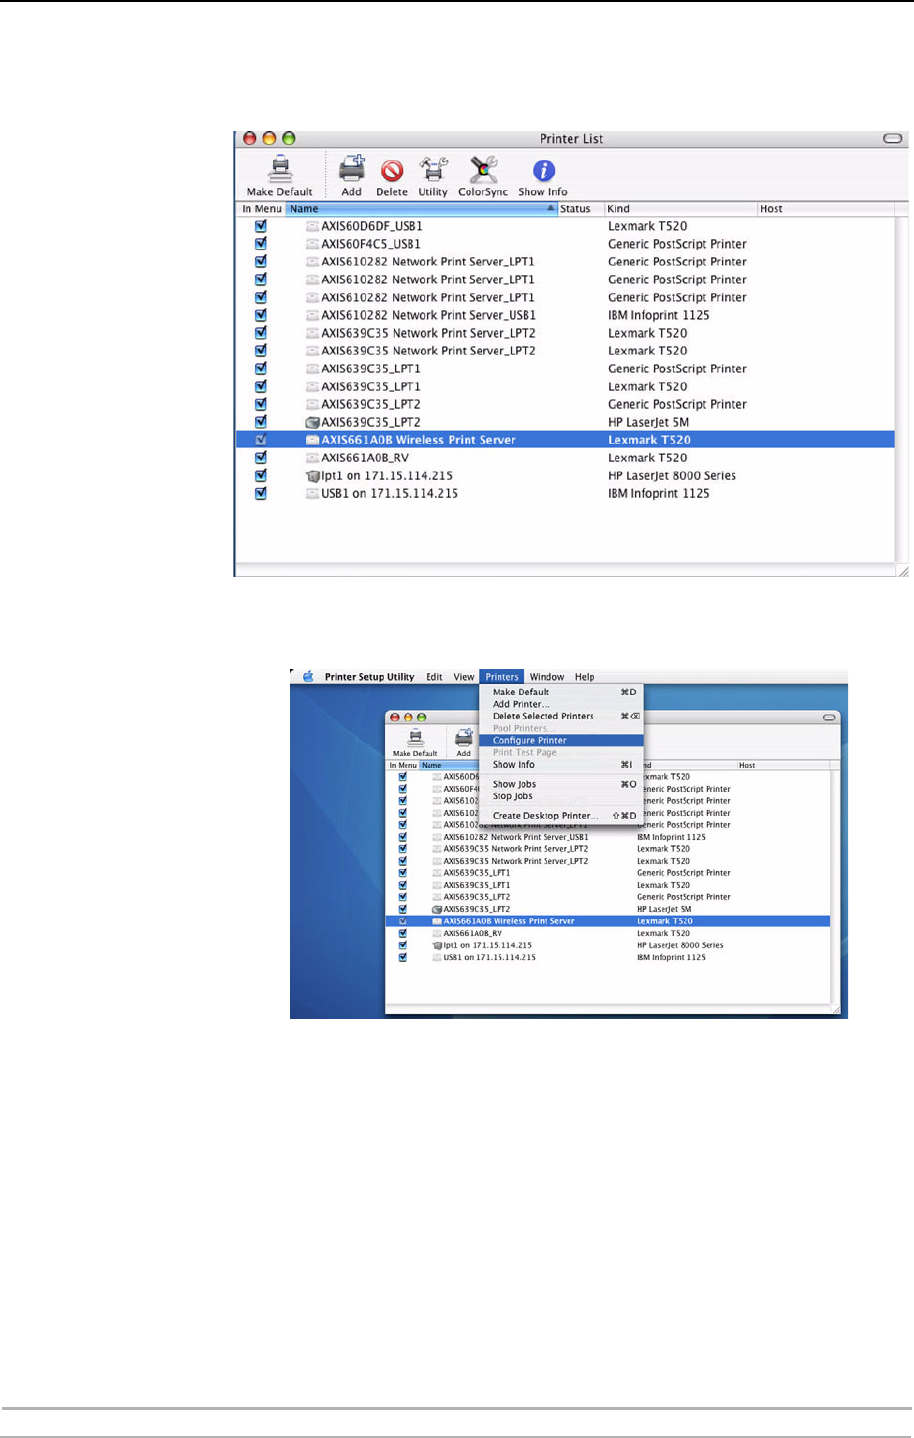Open the View menu in the menu bar

(464, 677)
